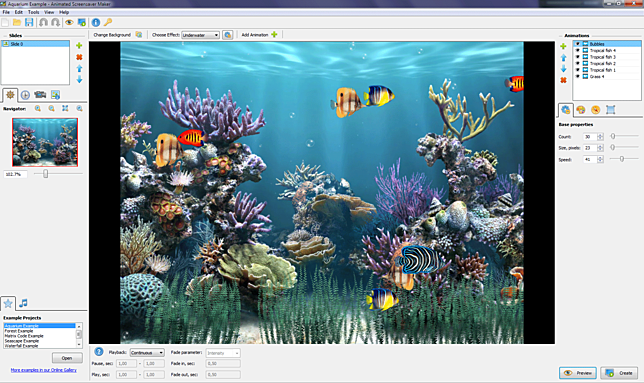The image size is (644, 383).
Task: Move the slide down with the blue arrow
Action: [79, 80]
